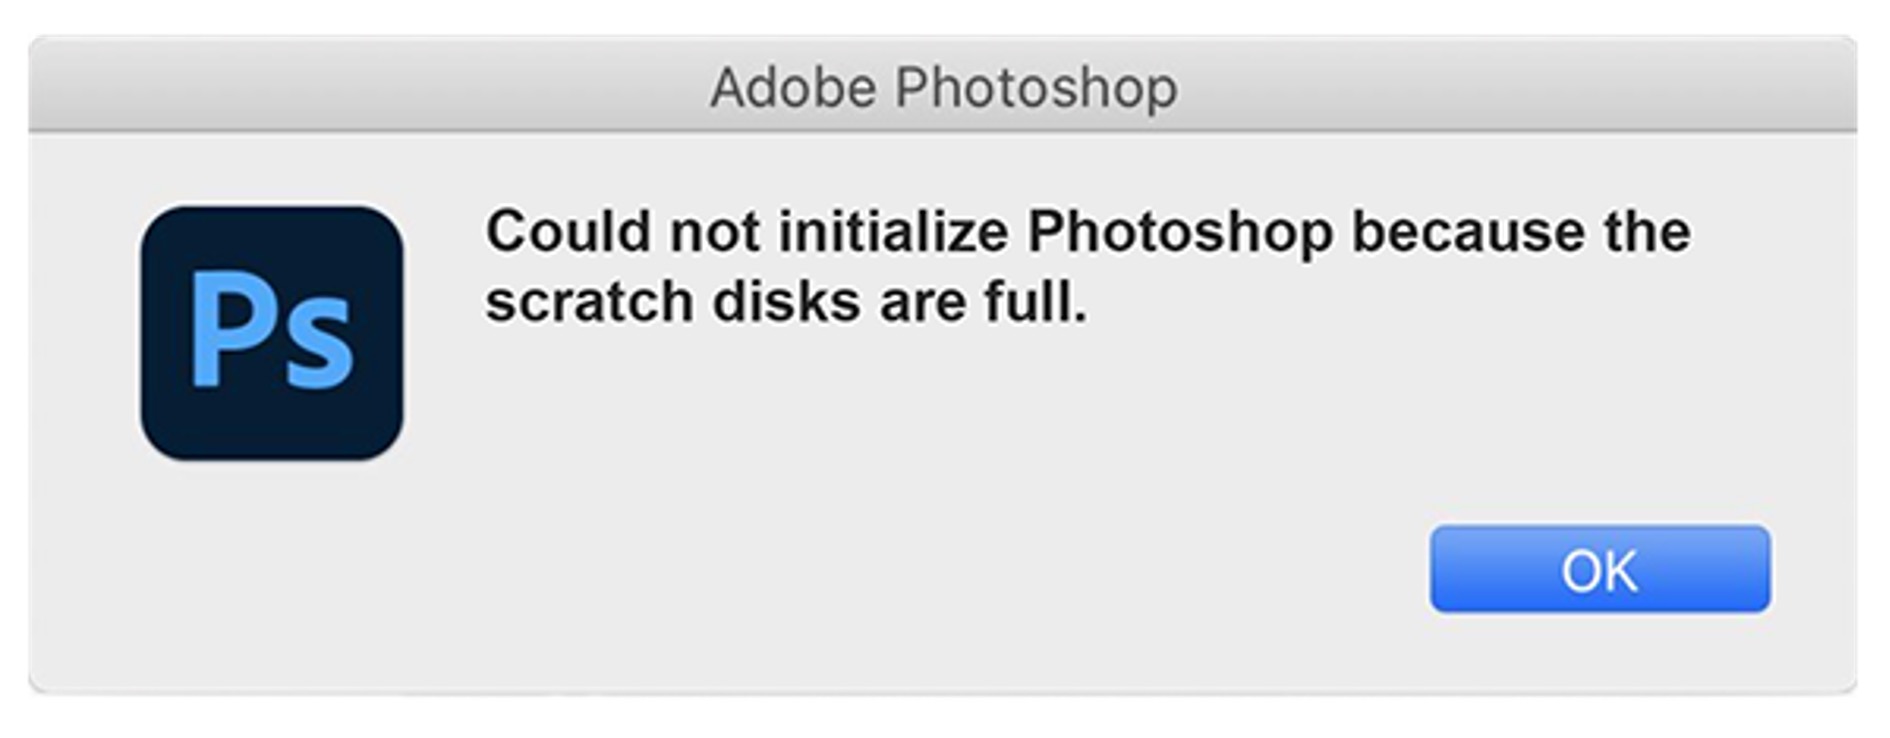This screenshot has height=738, width=1890.
Task: Click the OK button
Action: tap(1599, 570)
